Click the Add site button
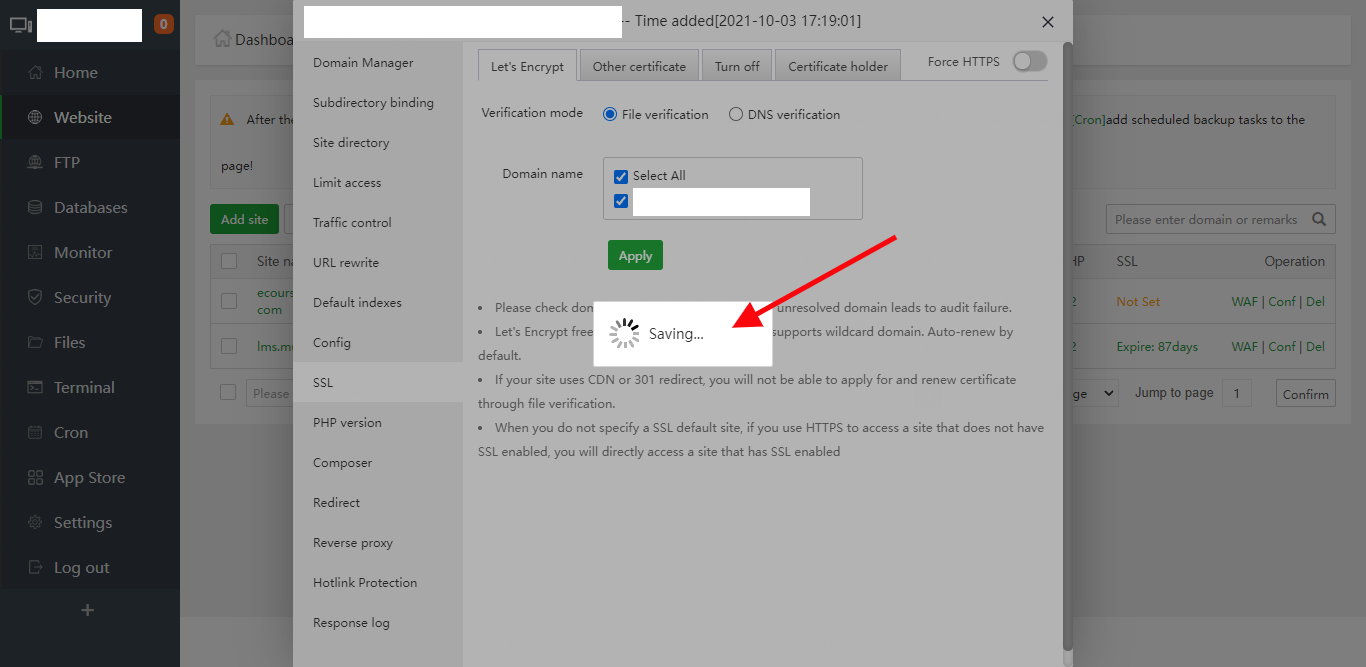1366x667 pixels. click(x=245, y=219)
